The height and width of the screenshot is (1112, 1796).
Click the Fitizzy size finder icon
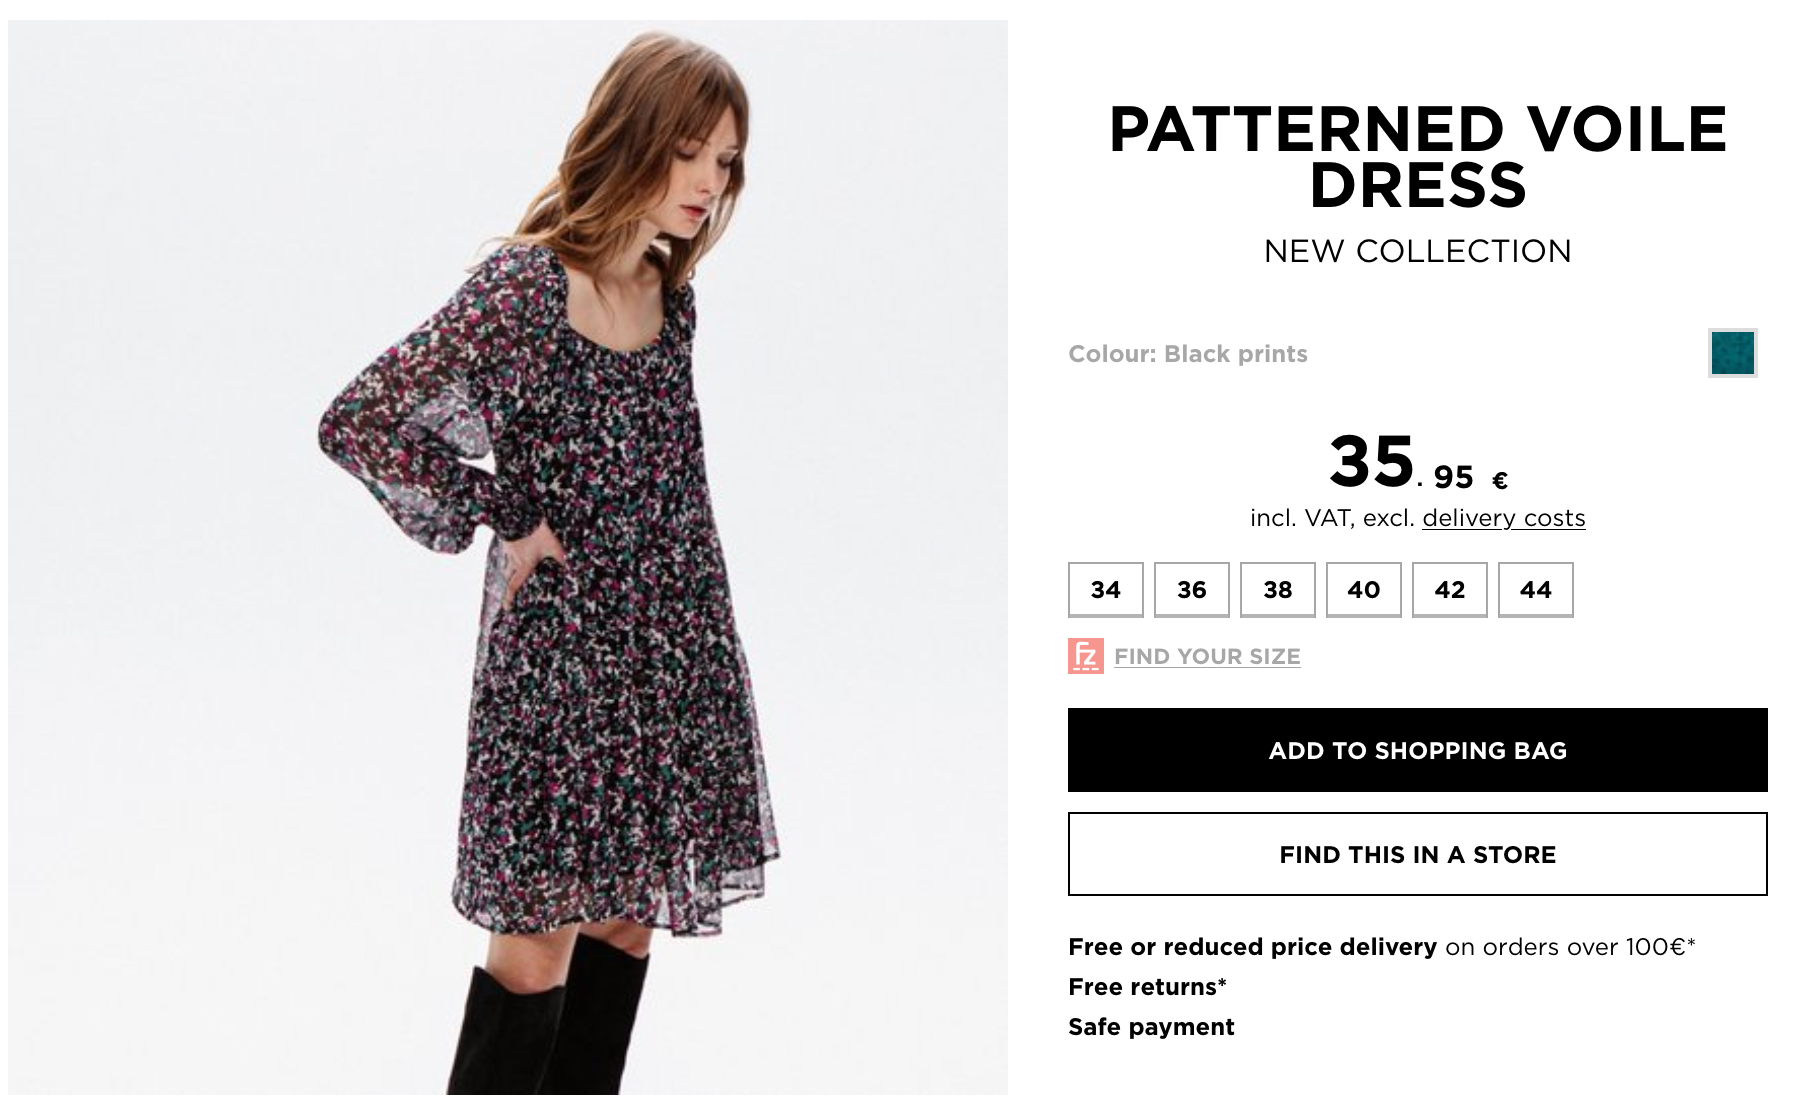pos(1085,656)
